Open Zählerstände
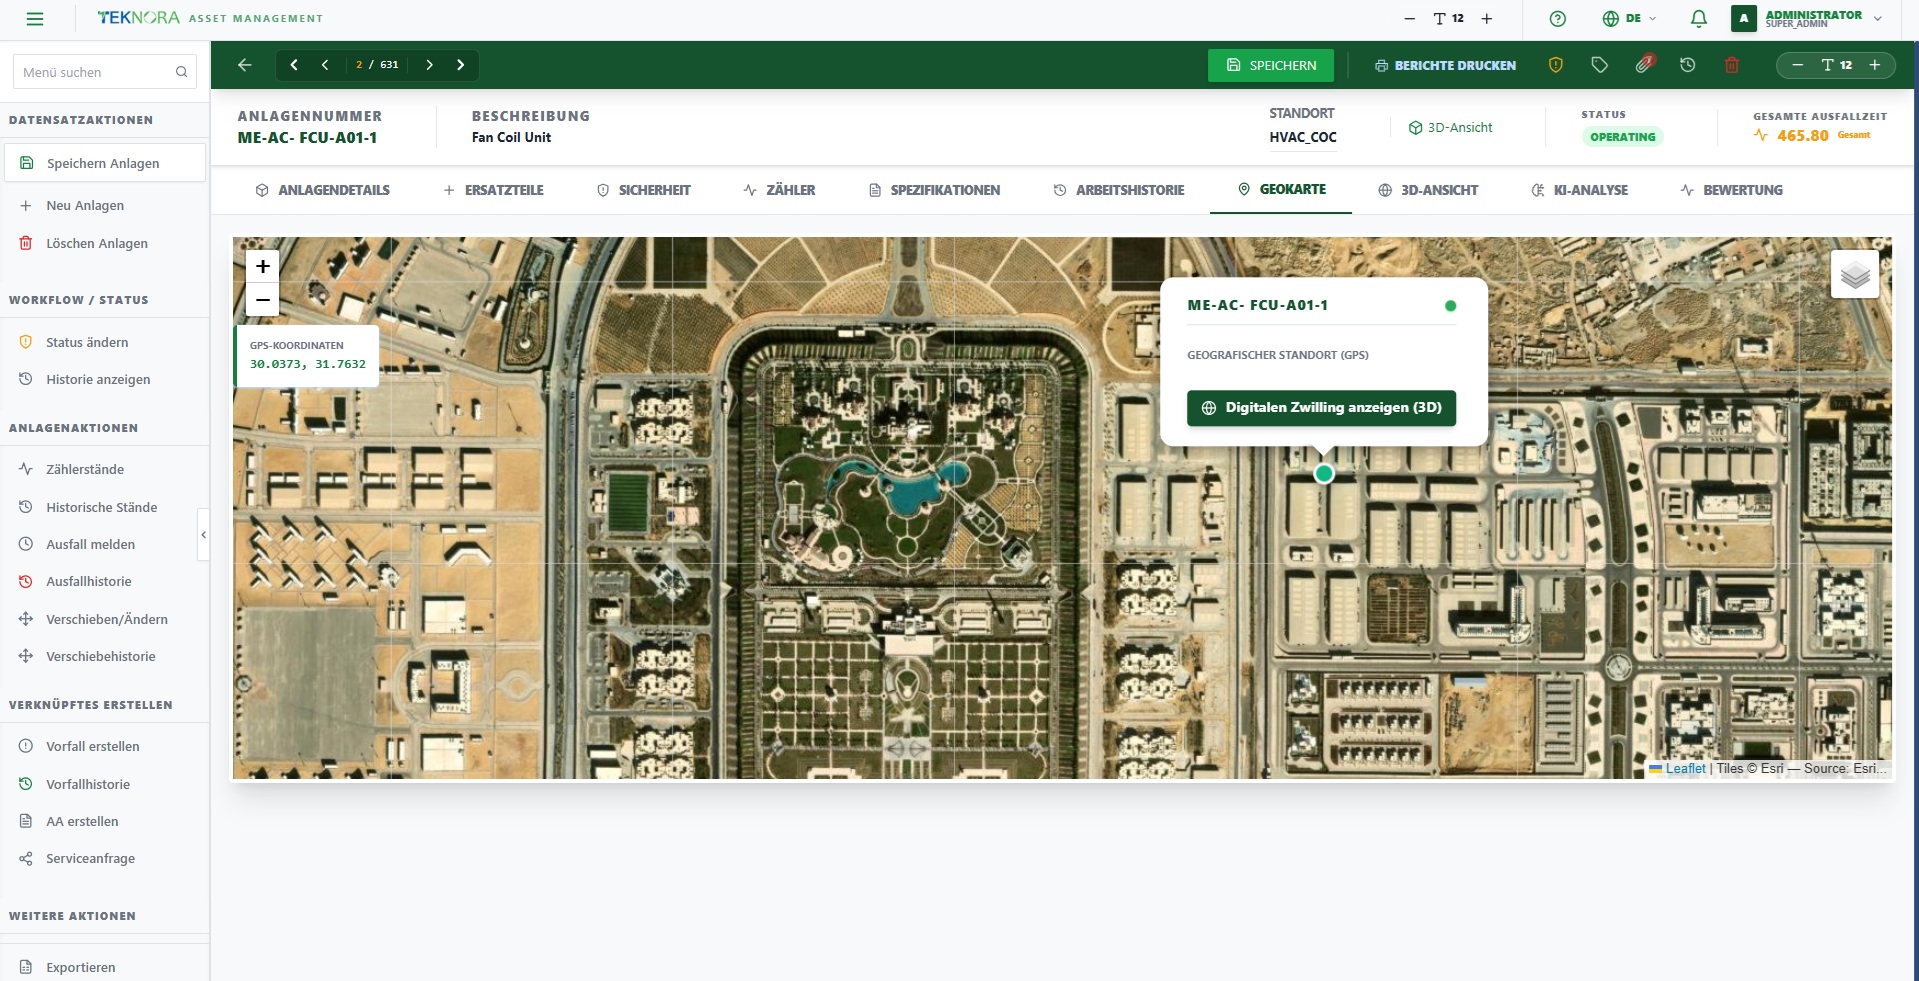Screen dimensions: 1919x981 click(x=104, y=469)
